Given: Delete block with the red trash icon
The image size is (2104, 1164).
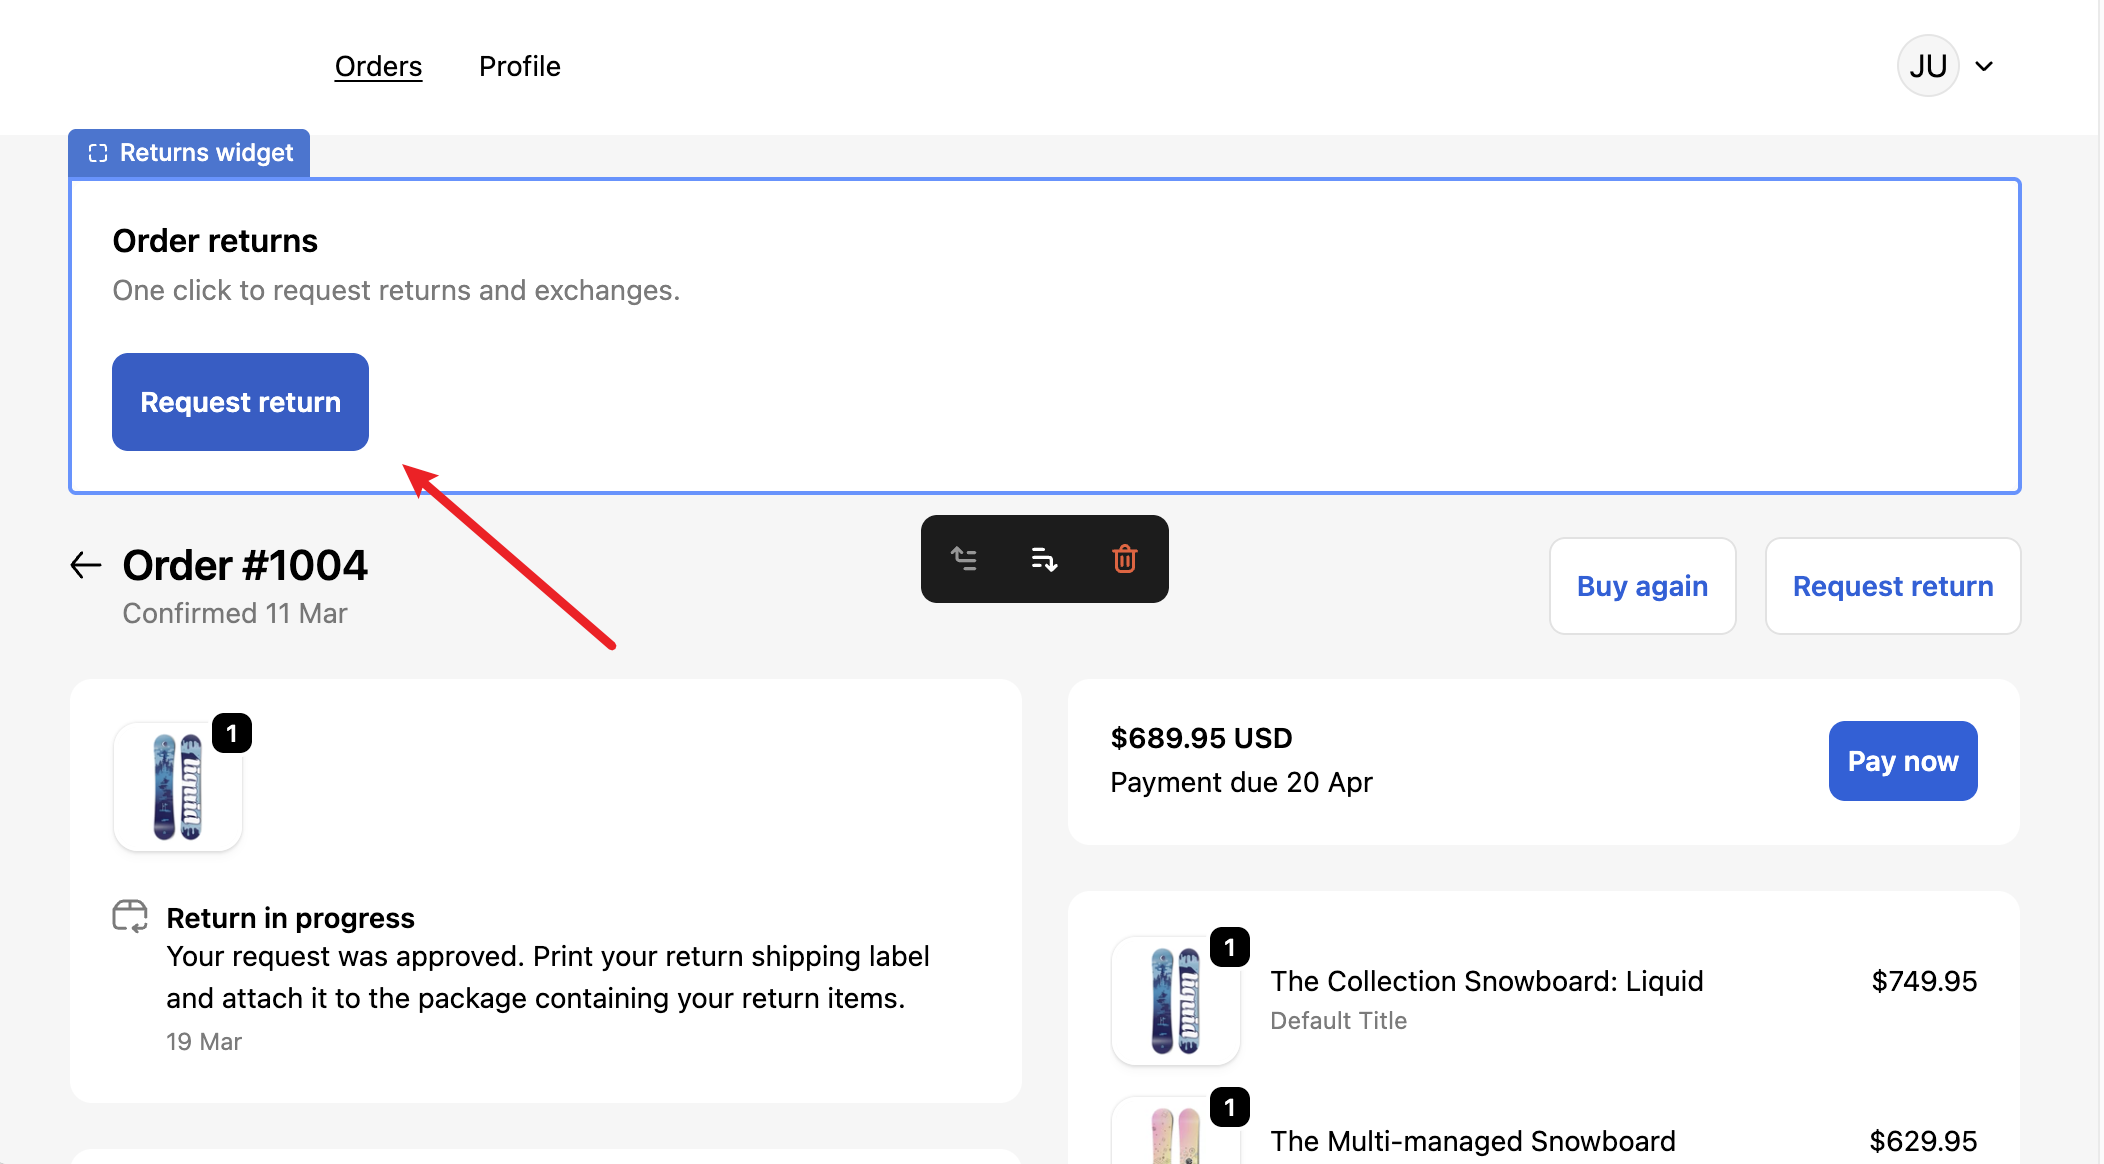Looking at the screenshot, I should click(1124, 559).
